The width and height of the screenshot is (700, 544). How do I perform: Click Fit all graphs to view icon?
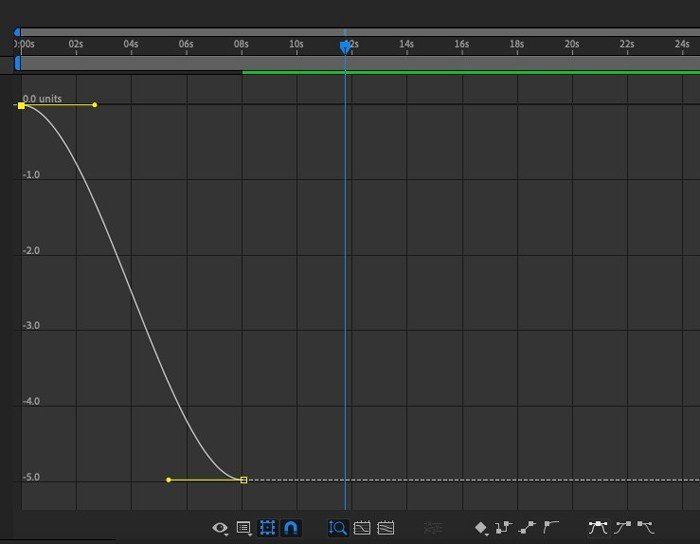click(x=386, y=527)
